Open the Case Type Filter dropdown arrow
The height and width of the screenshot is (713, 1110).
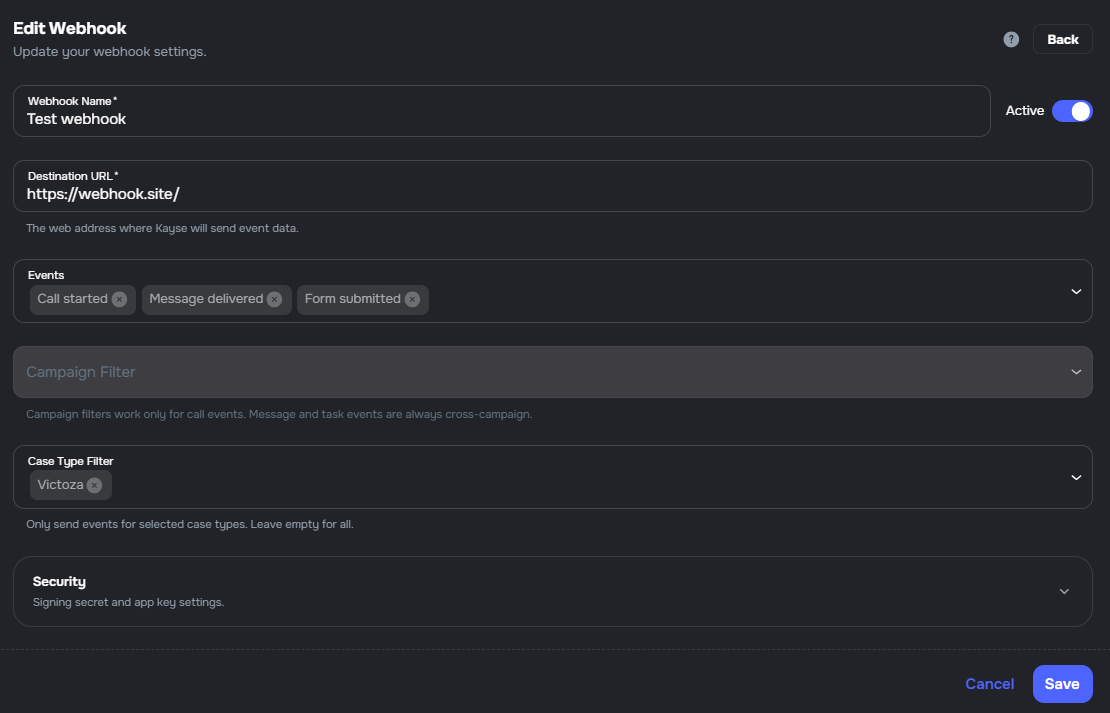1076,477
